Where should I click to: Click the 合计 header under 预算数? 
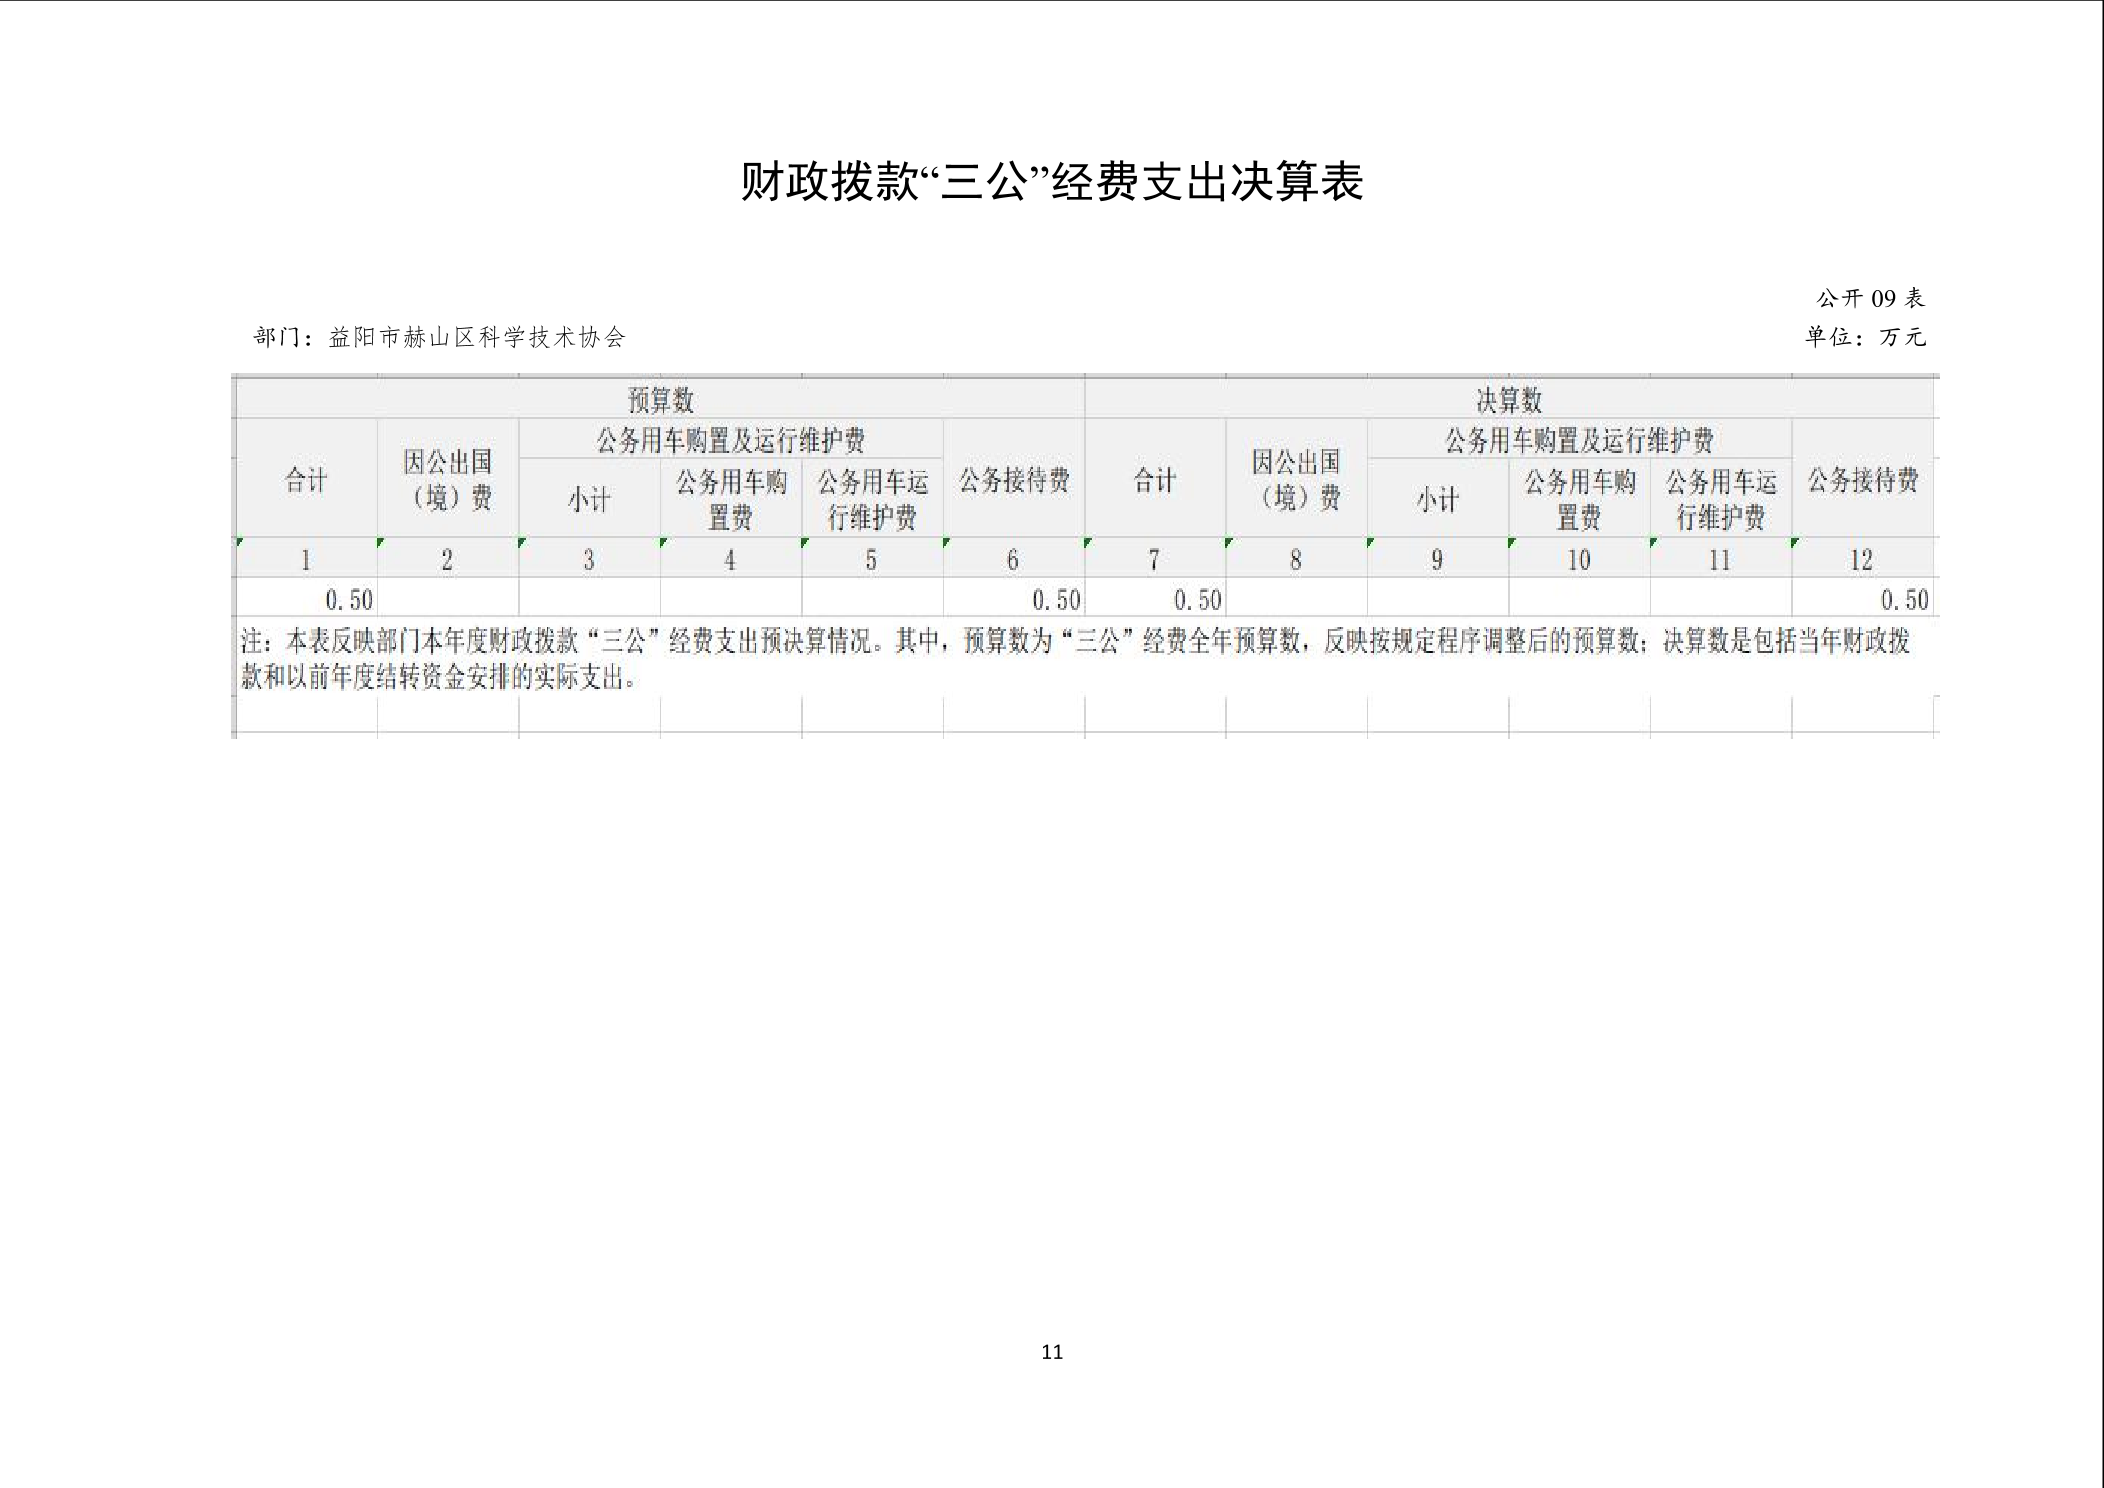[306, 480]
